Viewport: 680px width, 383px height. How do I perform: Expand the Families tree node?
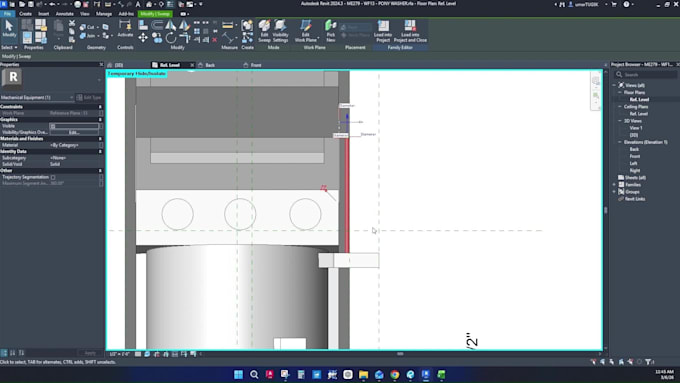point(615,185)
